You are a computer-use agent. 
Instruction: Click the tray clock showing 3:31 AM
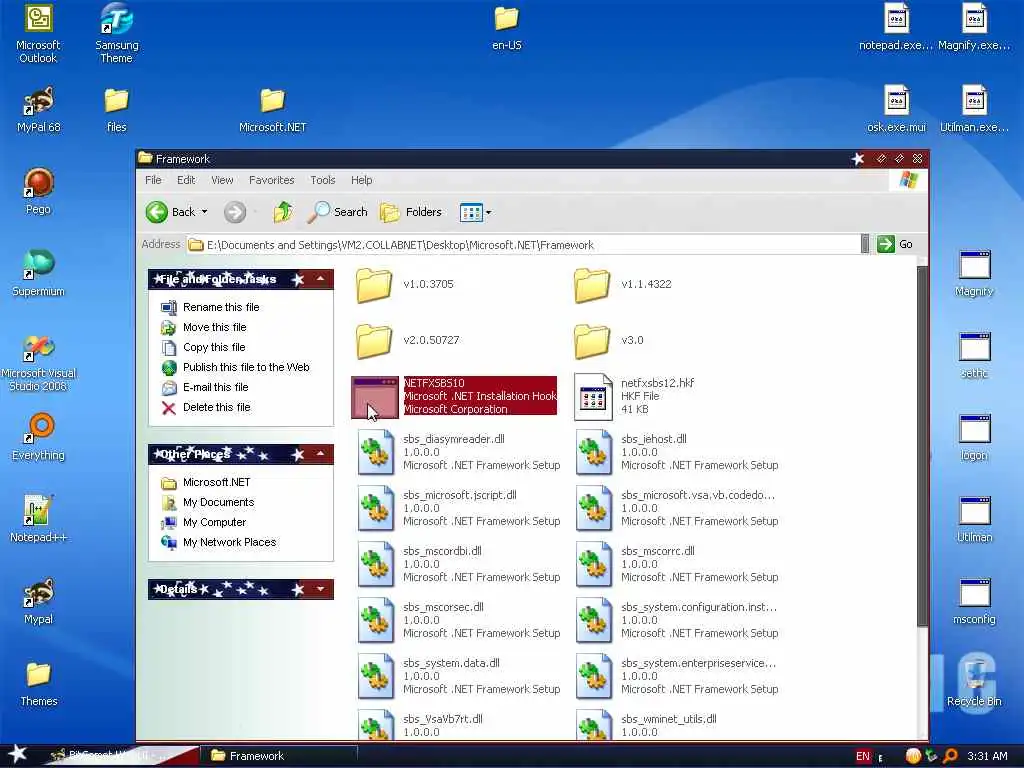987,756
